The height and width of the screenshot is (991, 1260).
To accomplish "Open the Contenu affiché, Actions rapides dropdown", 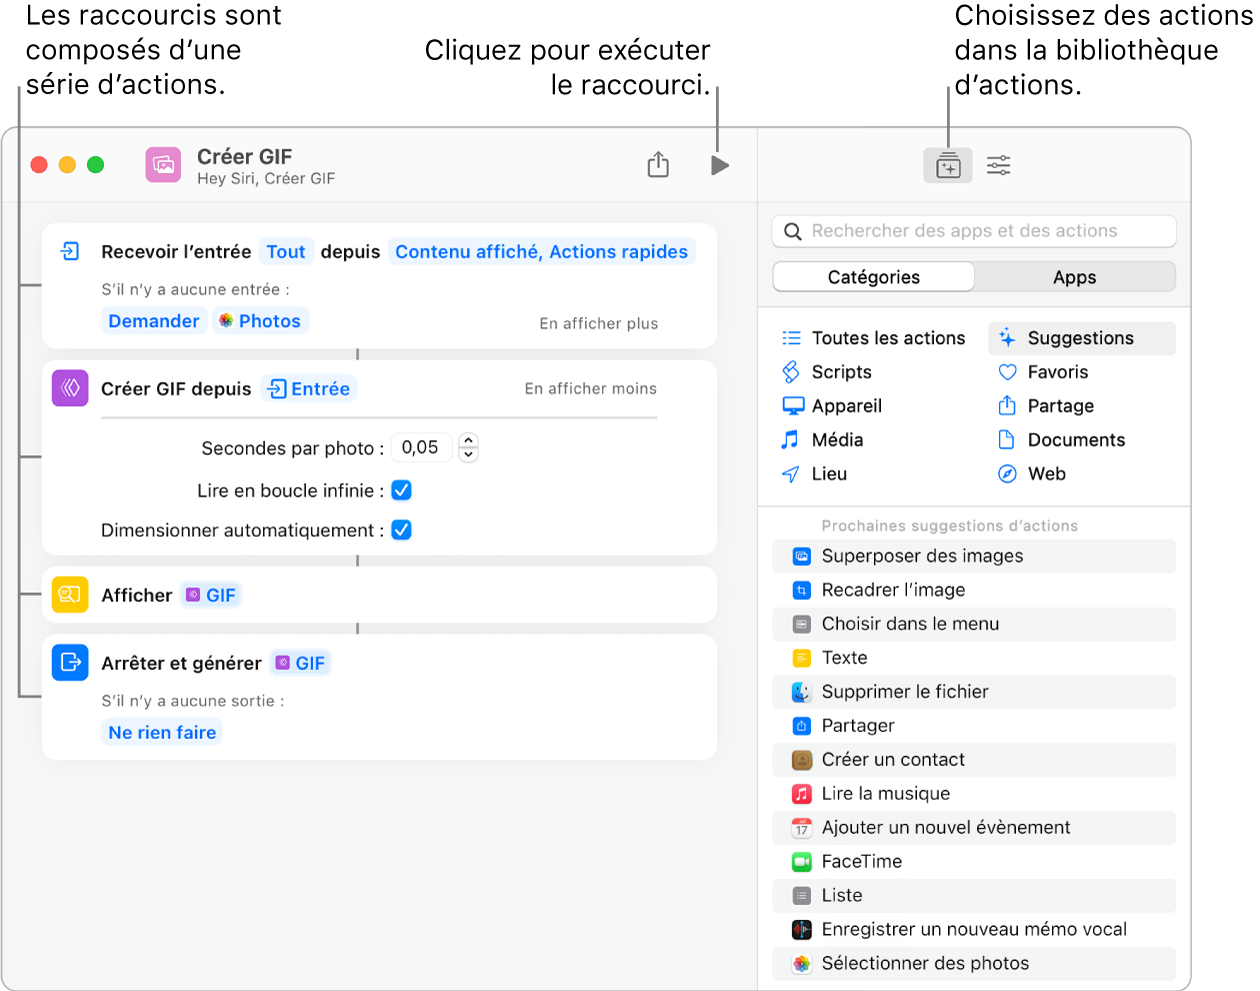I will [542, 251].
